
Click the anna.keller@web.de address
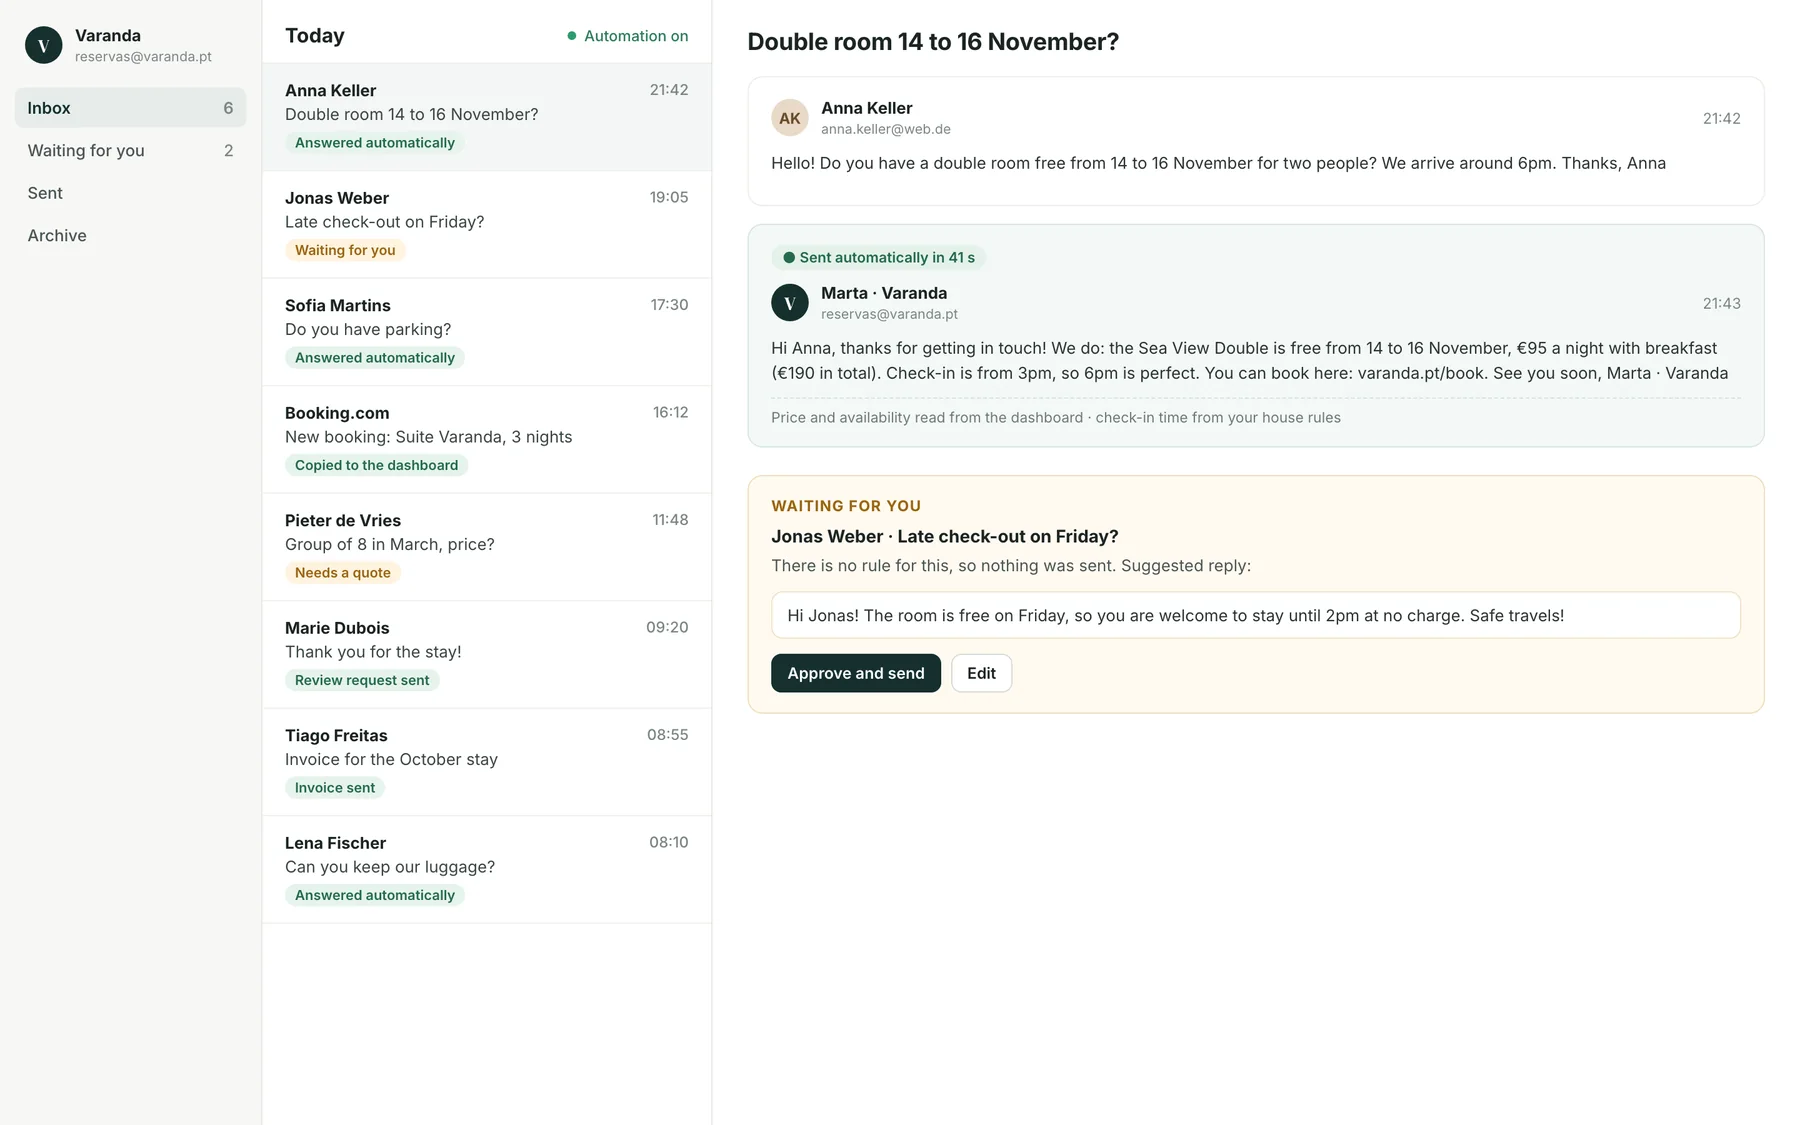(886, 129)
